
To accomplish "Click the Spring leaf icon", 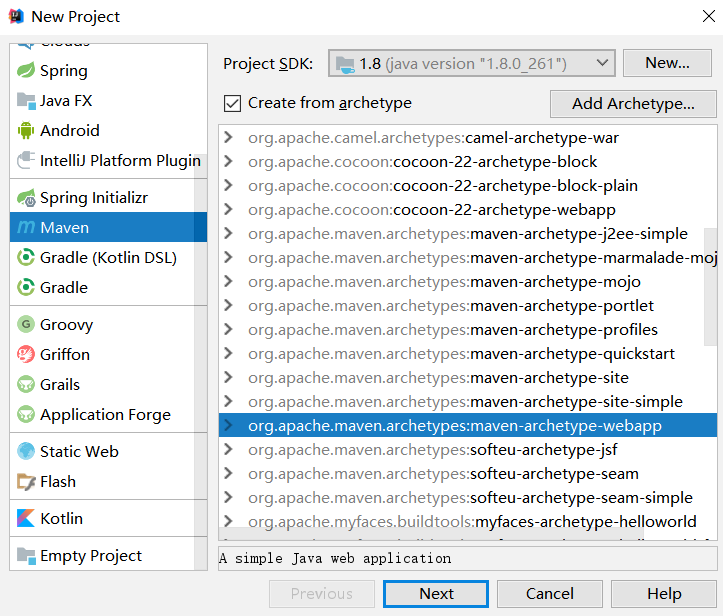I will click(26, 71).
